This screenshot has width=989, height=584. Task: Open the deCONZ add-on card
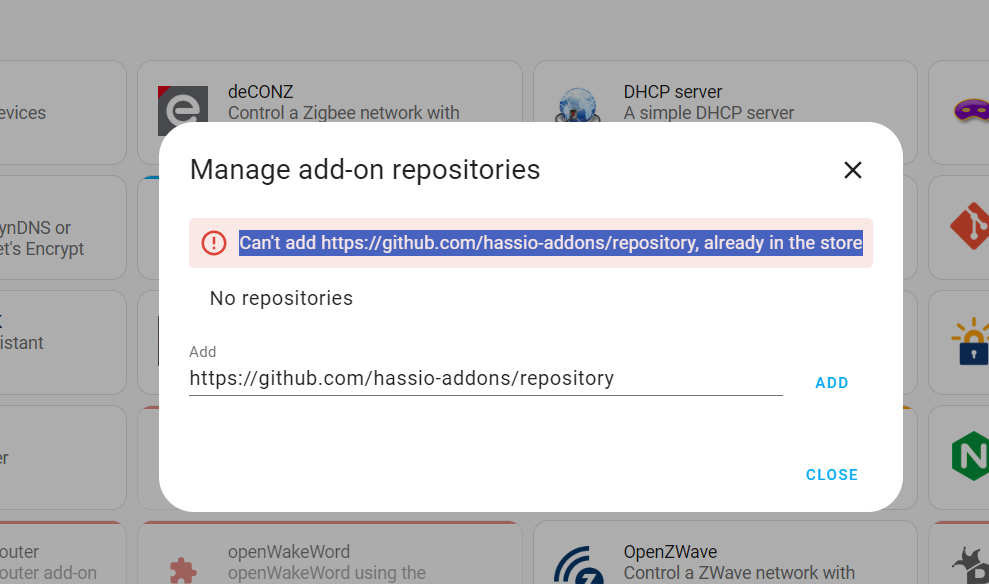tap(330, 102)
